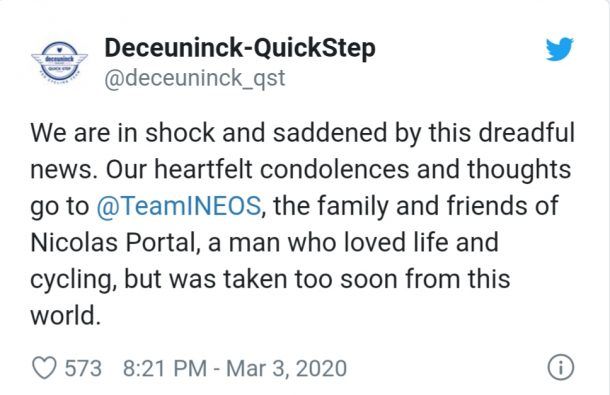Image resolution: width=610 pixels, height=395 pixels.
Task: Click the word 'news.' in second line
Action: (64, 170)
